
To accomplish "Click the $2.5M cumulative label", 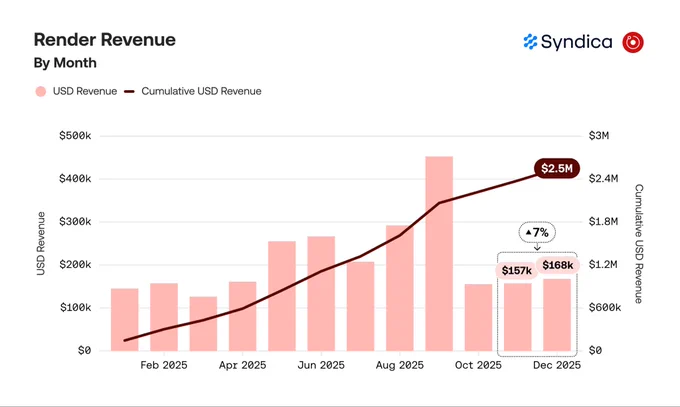I will [557, 168].
